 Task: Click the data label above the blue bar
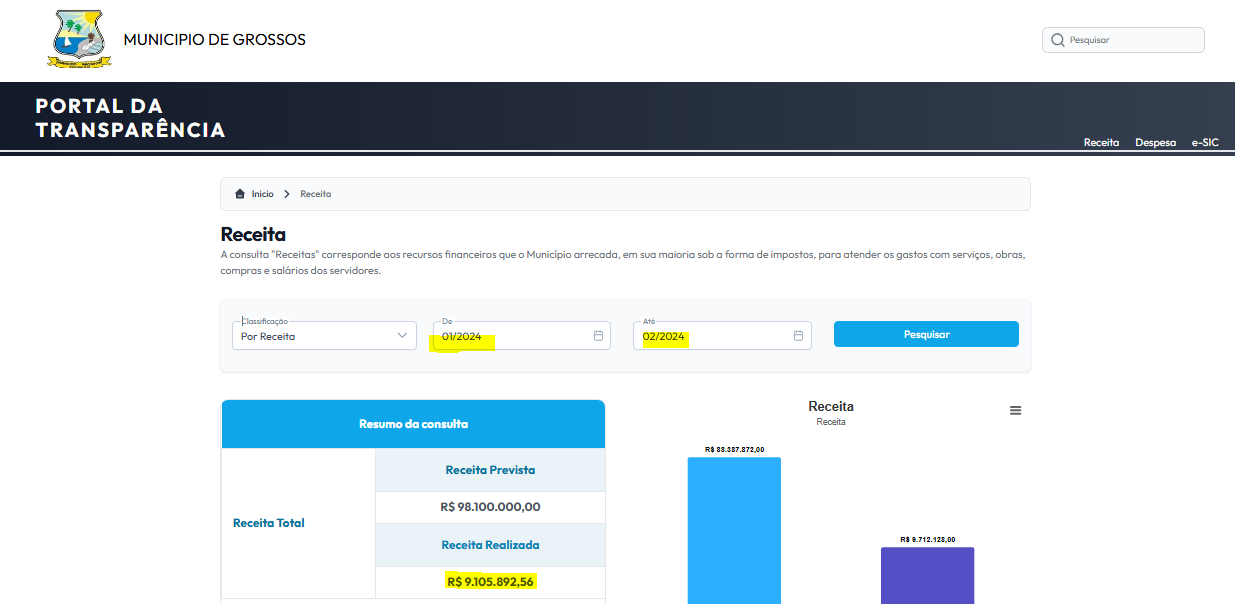pos(734,449)
